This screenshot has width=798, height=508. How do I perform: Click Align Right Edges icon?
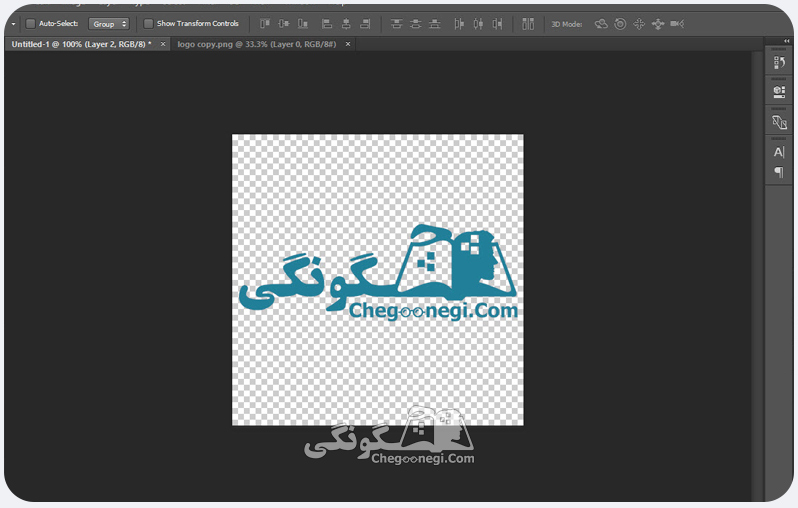tap(365, 23)
